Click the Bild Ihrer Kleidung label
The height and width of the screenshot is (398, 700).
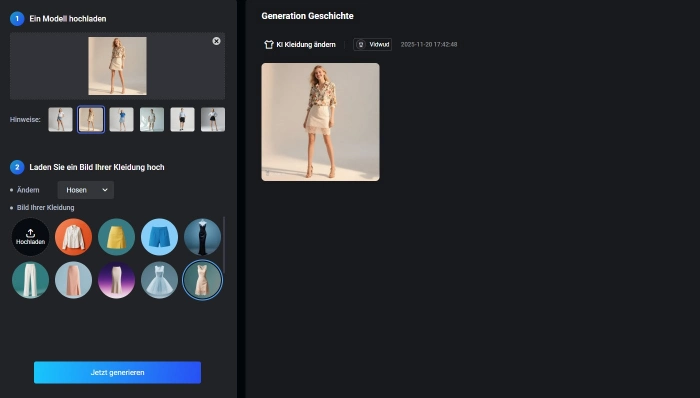[x=46, y=207]
